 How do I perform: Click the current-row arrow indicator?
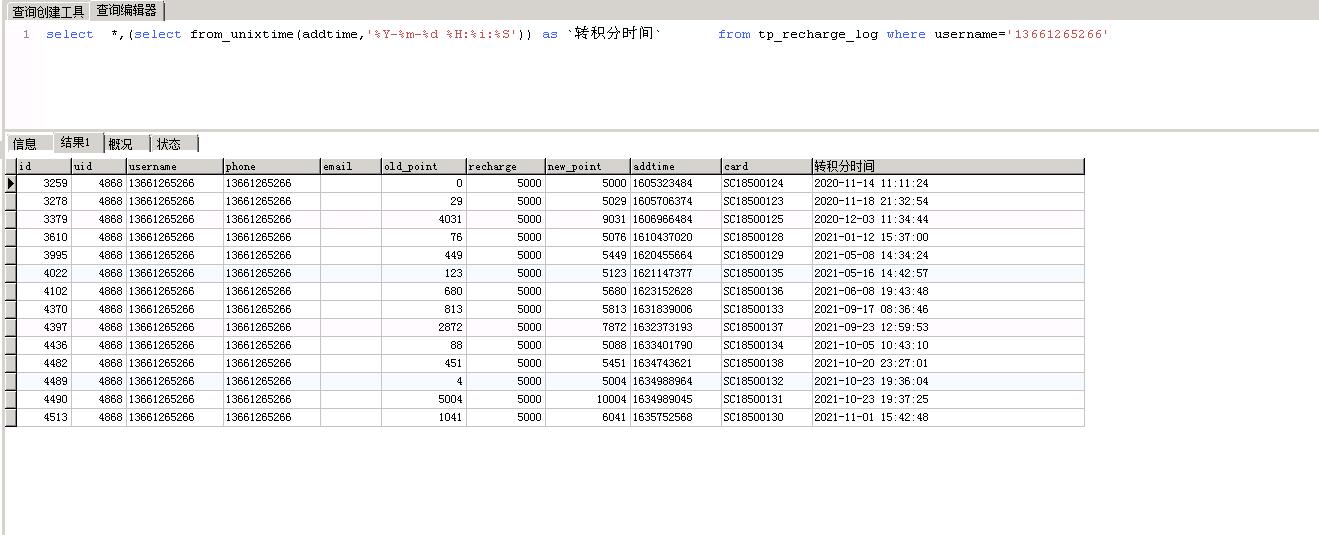11,184
